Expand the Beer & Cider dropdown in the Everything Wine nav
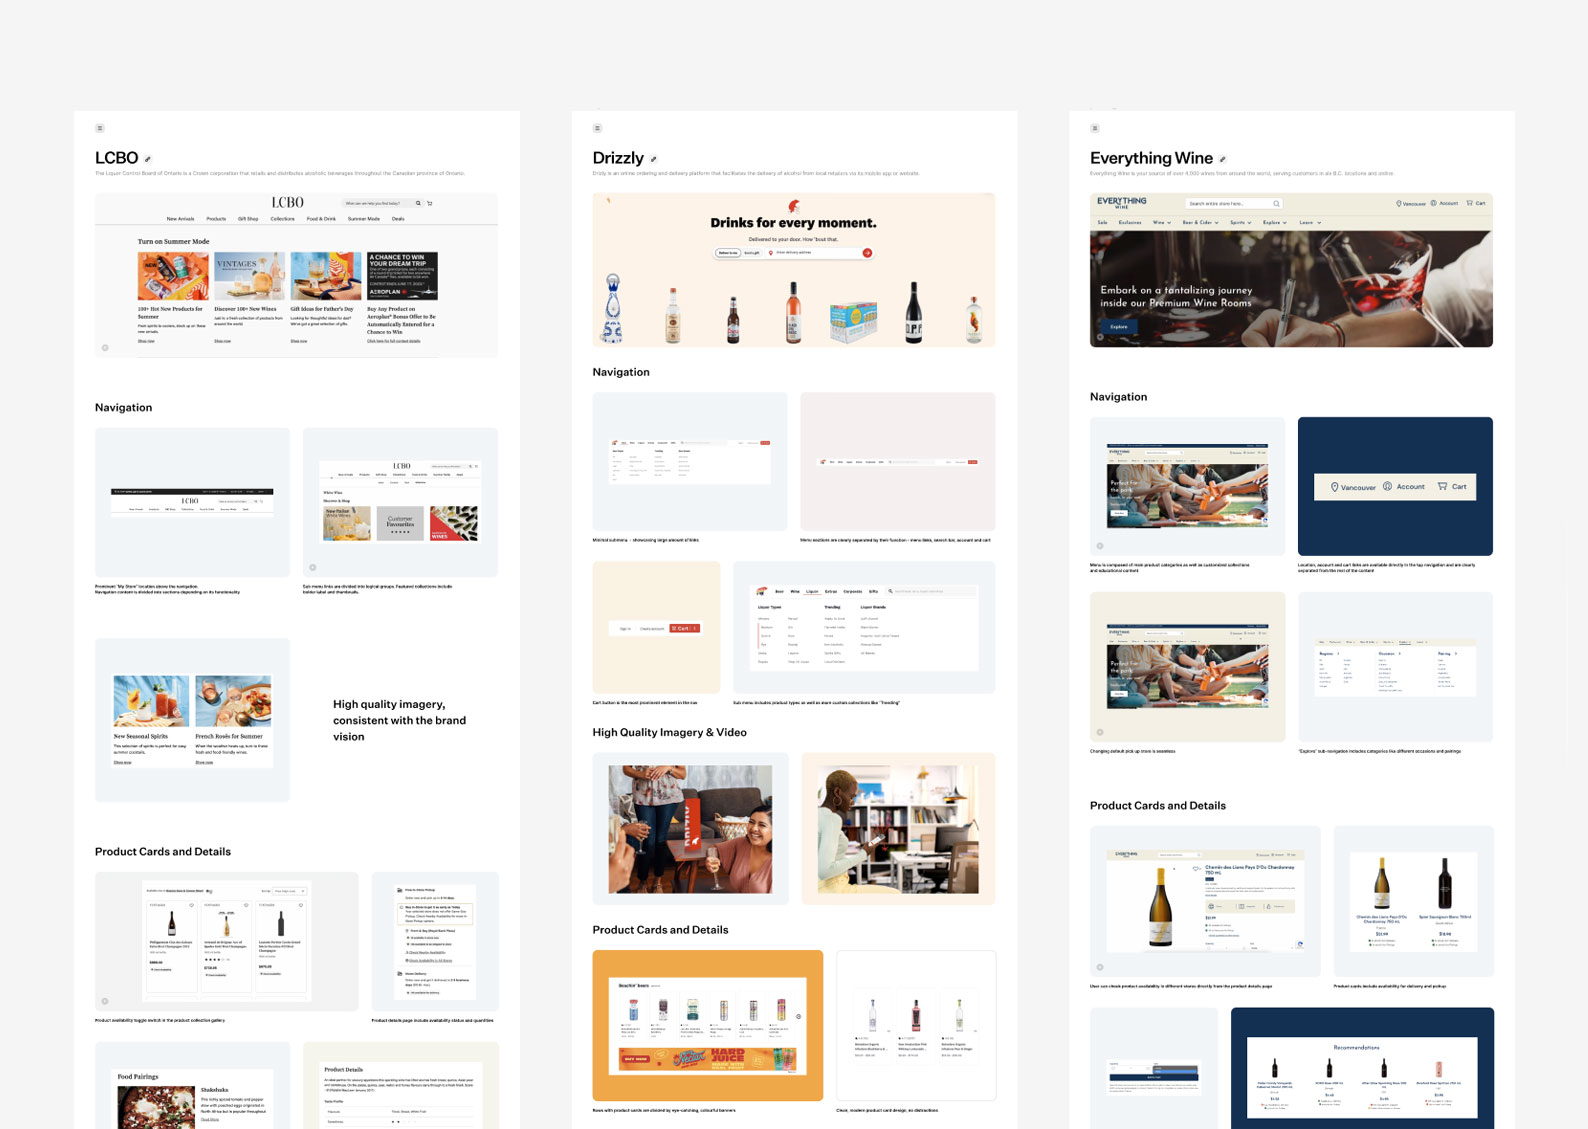 click(x=1200, y=222)
